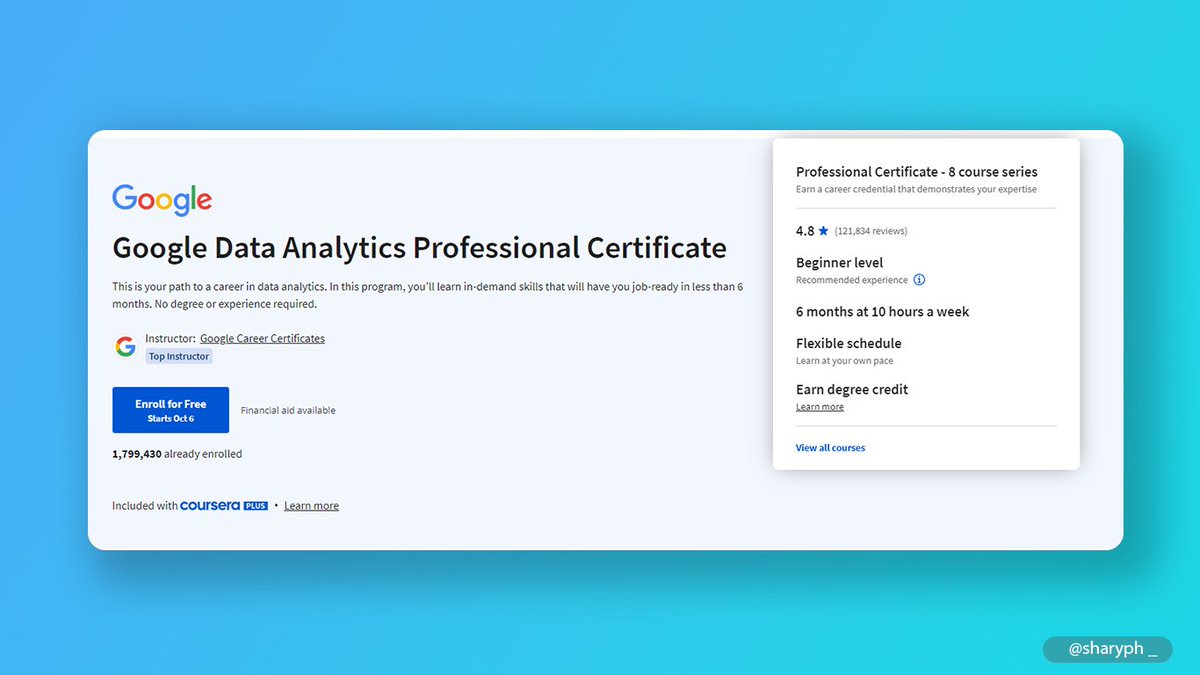Click the Top Instructor badge
Viewport: 1200px width, 675px height.
pos(178,356)
